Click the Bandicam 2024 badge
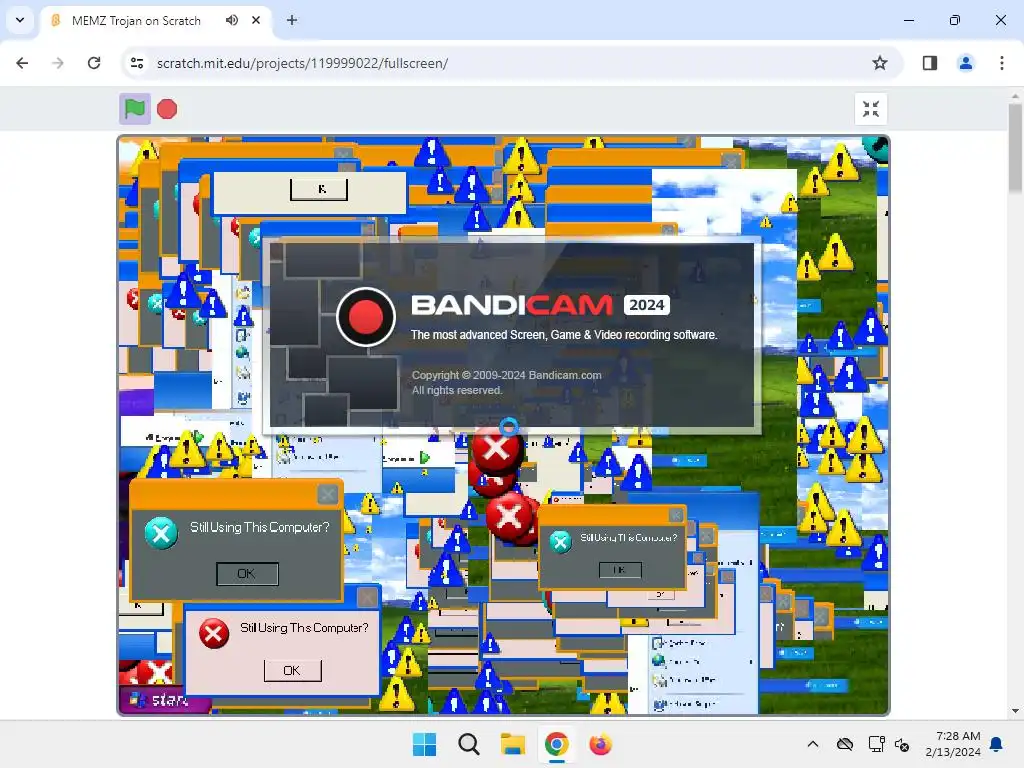The image size is (1024, 768). click(x=647, y=305)
